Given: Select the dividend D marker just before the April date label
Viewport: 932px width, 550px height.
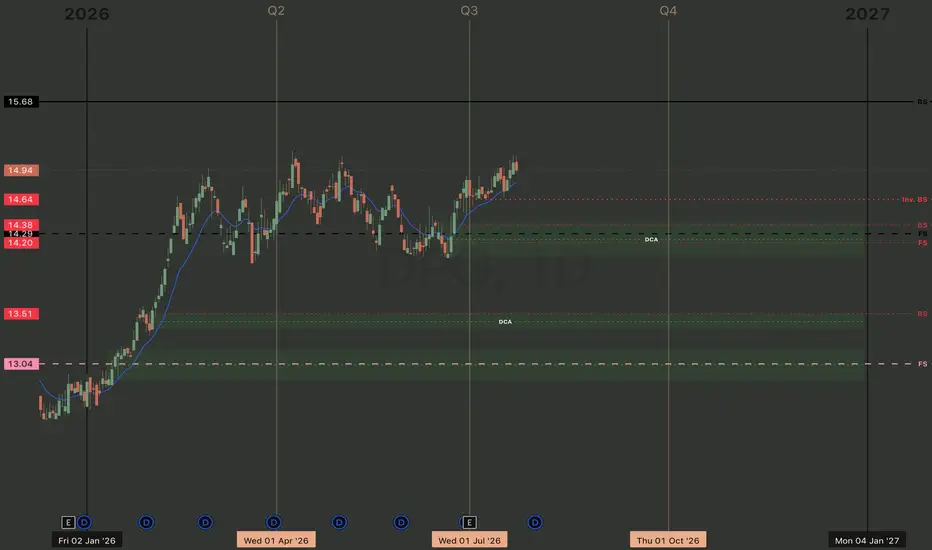Looking at the screenshot, I should pos(205,522).
